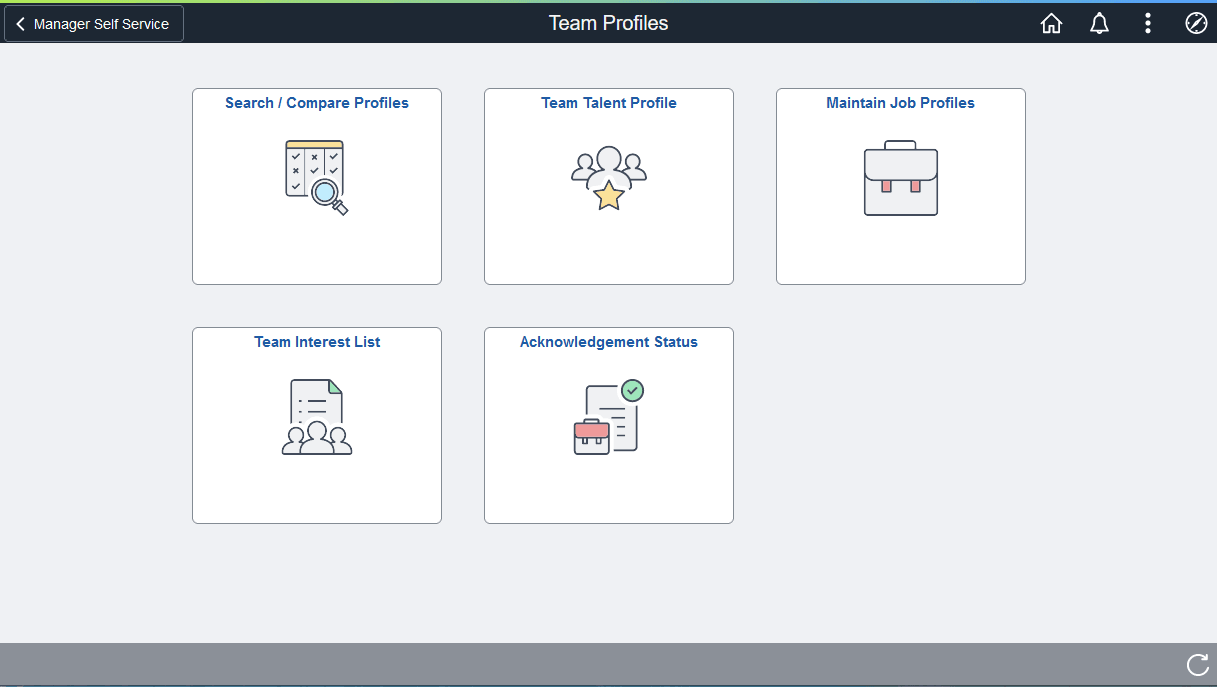The width and height of the screenshot is (1217, 687).
Task: Open the NavBar compass icon
Action: [x=1196, y=22]
